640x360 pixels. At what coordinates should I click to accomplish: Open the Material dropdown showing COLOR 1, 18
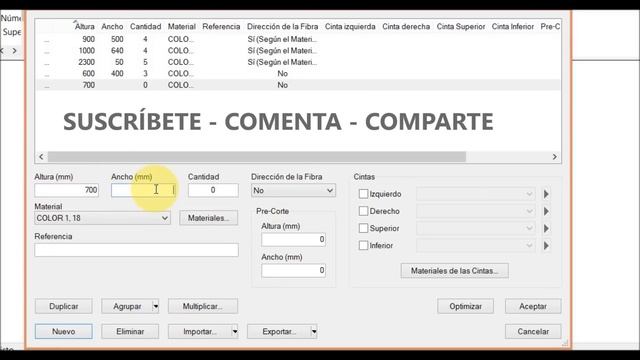click(x=102, y=218)
